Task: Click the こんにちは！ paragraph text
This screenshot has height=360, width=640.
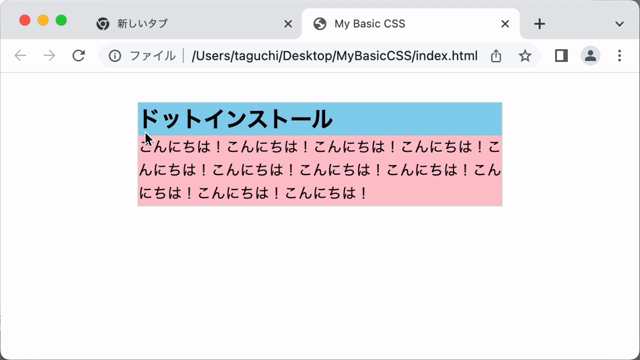Action: click(x=320, y=170)
